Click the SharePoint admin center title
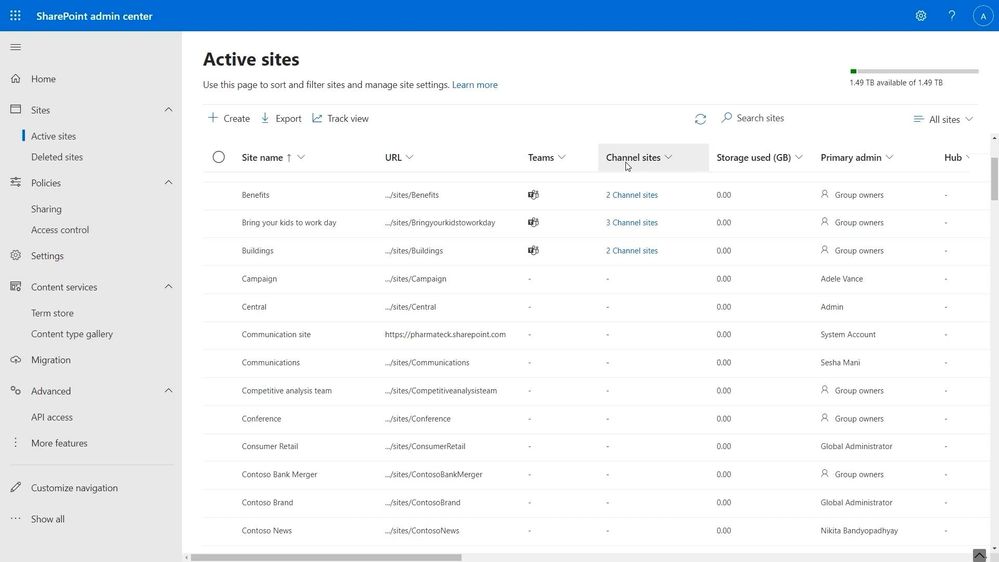 coord(94,16)
